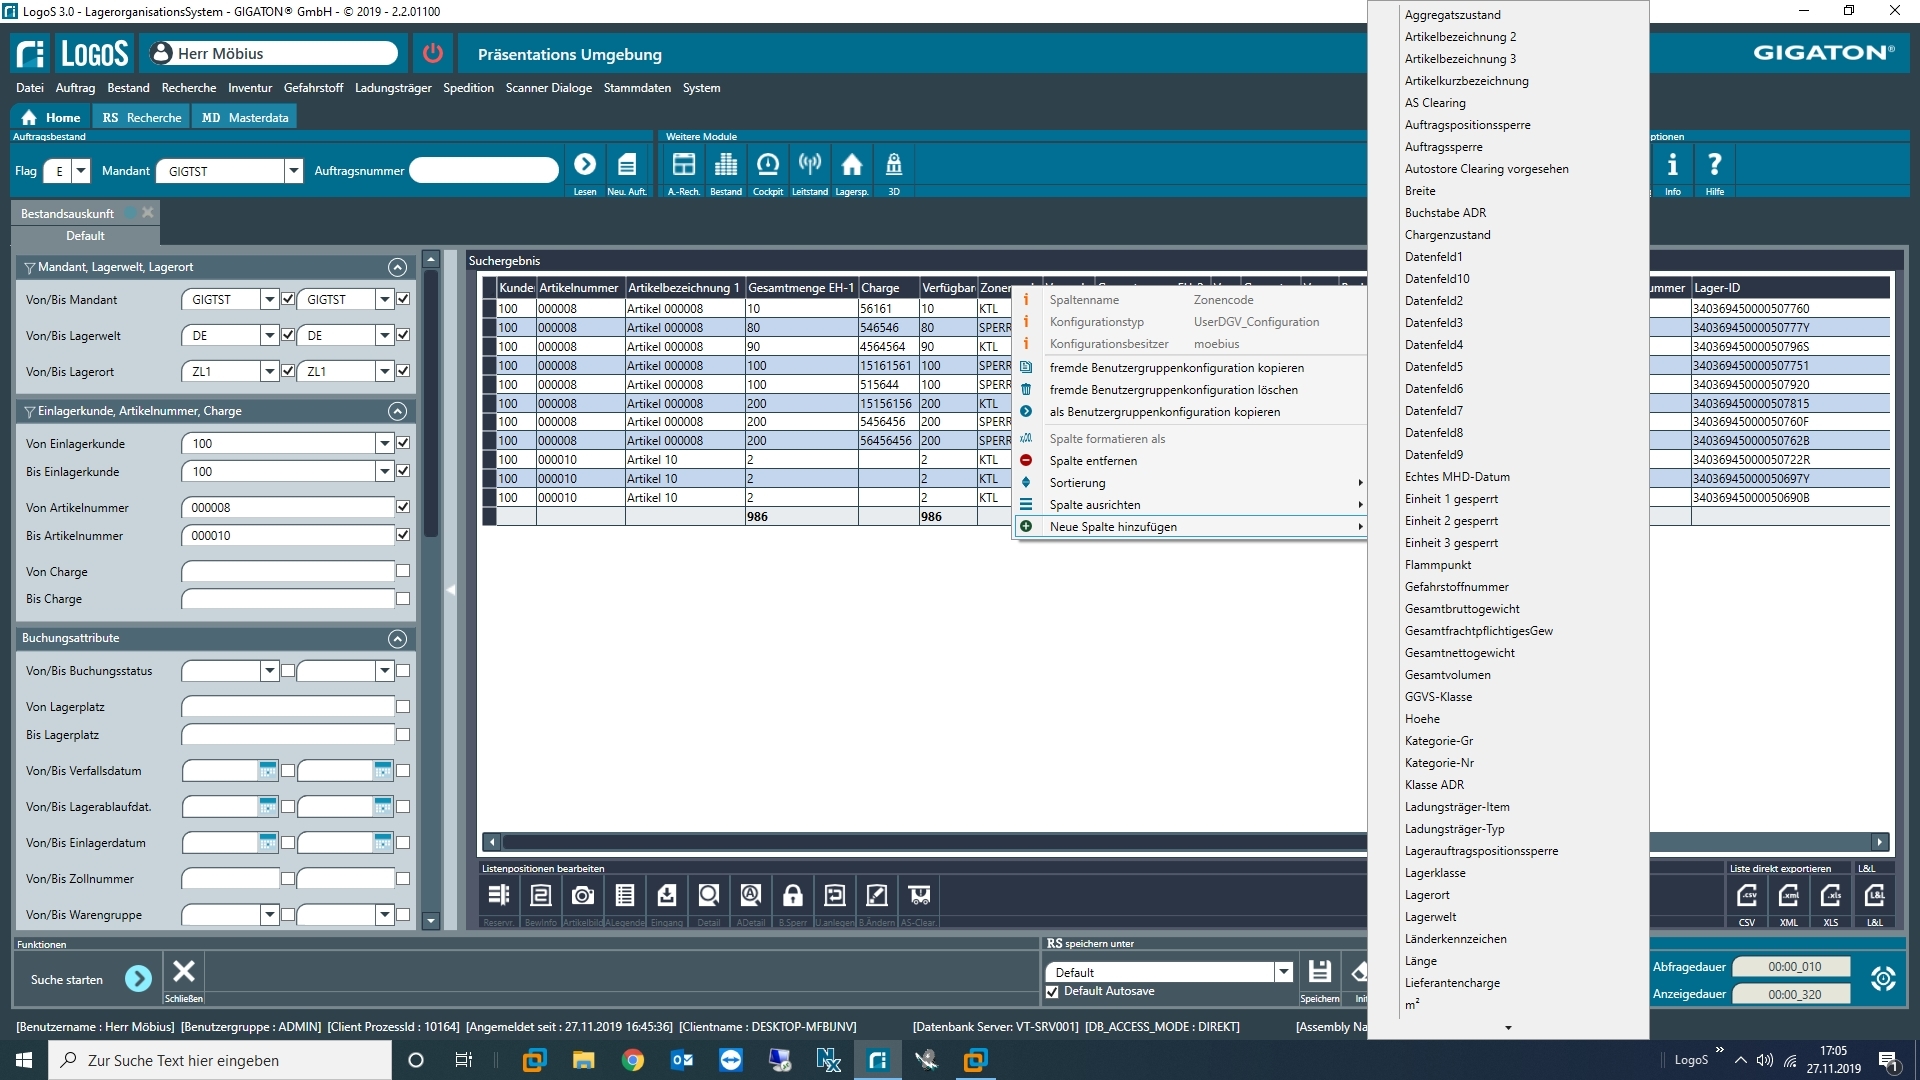Click the red power logout icon
The height and width of the screenshot is (1080, 1920).
(x=432, y=54)
